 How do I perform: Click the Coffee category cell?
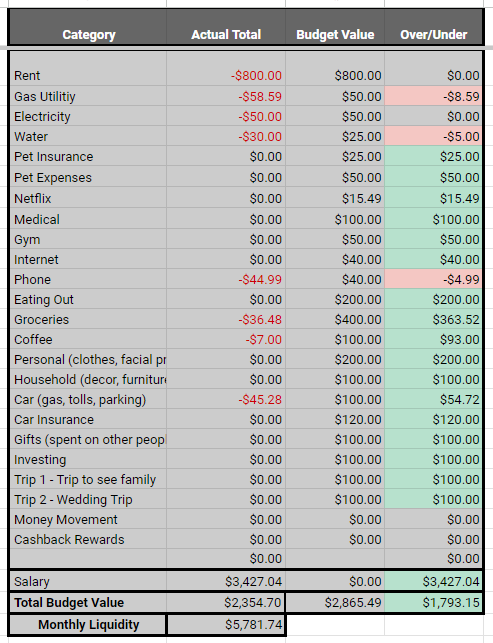[x=88, y=339]
